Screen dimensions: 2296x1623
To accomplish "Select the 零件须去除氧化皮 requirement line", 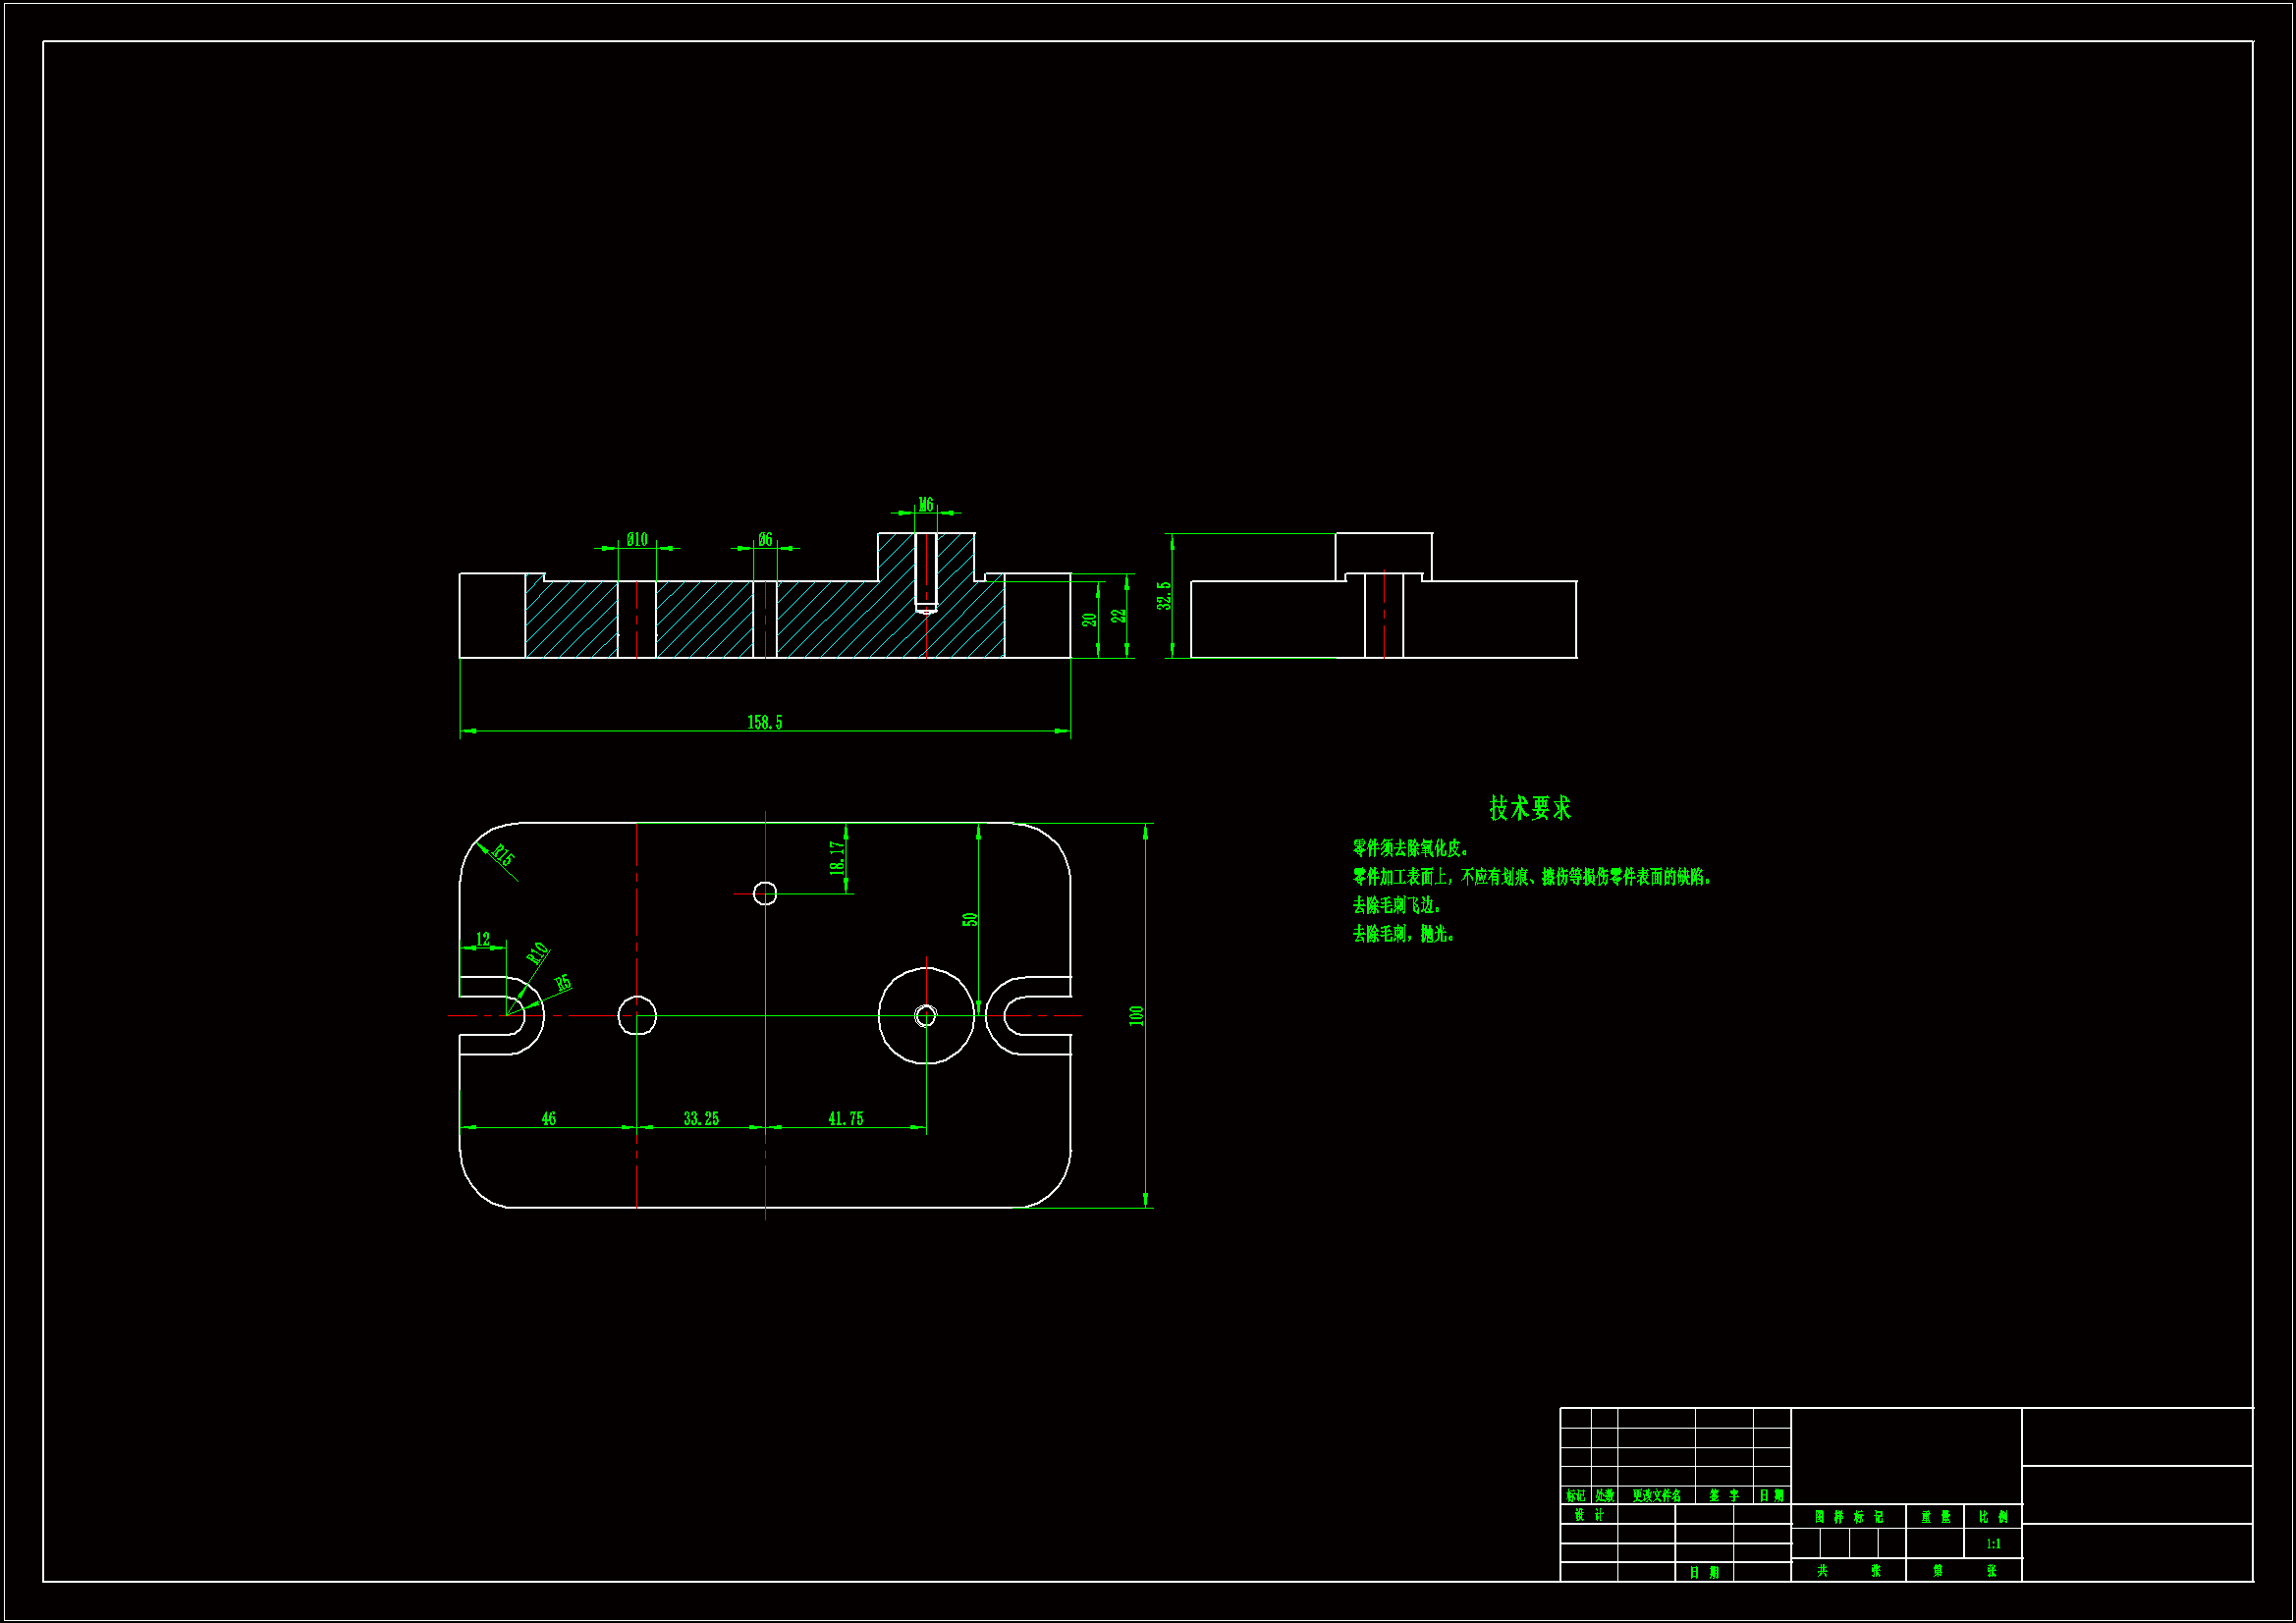I will coord(1409,849).
